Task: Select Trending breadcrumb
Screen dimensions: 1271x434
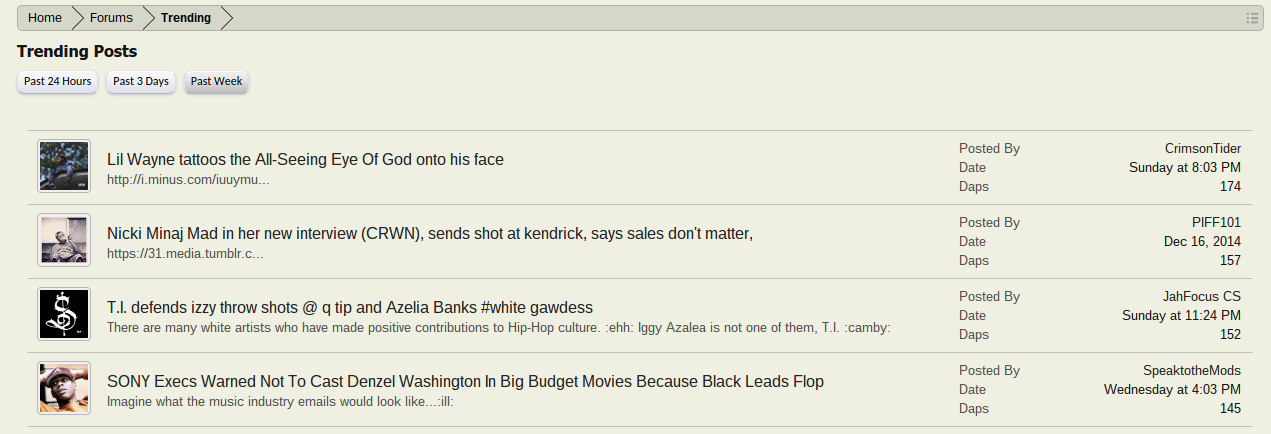Action: 186,18
